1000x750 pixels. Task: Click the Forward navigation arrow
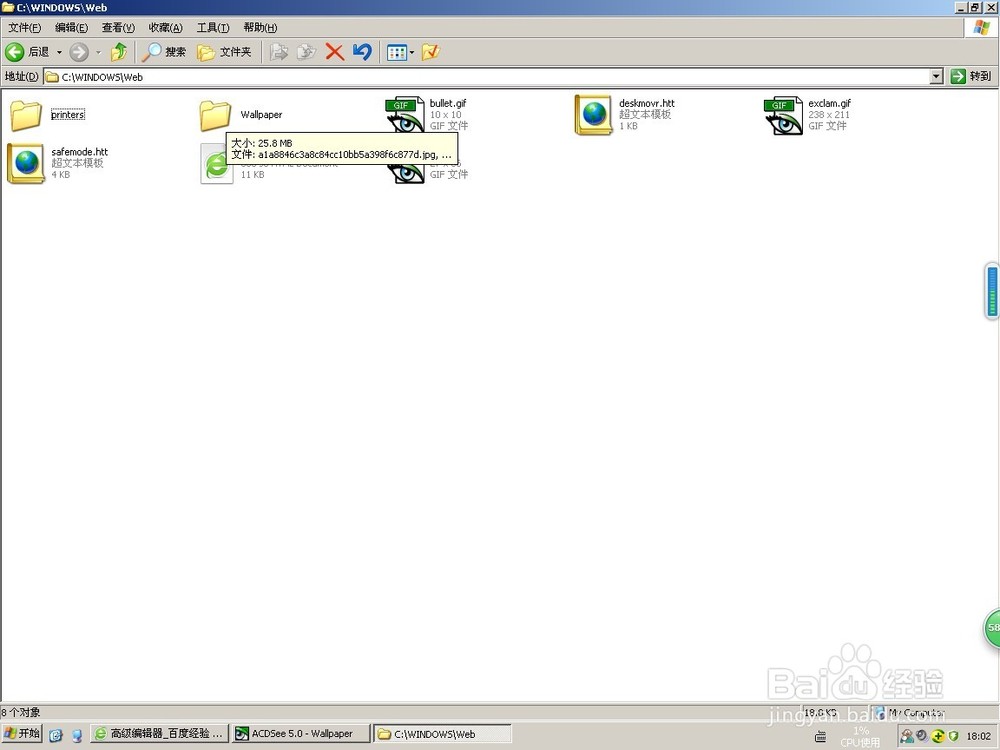[x=79, y=52]
